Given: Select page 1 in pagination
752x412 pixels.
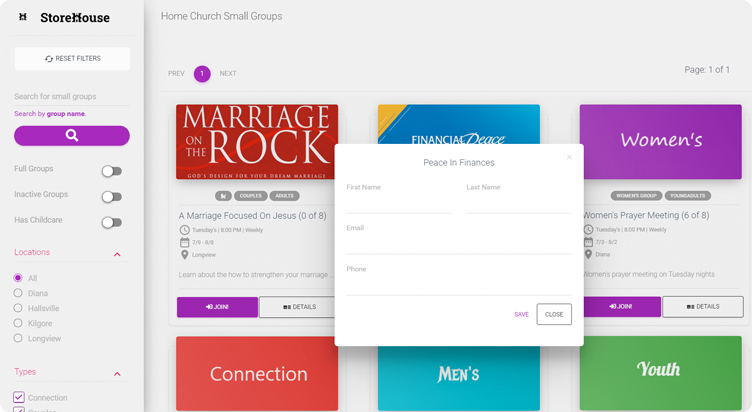Looking at the screenshot, I should point(202,73).
